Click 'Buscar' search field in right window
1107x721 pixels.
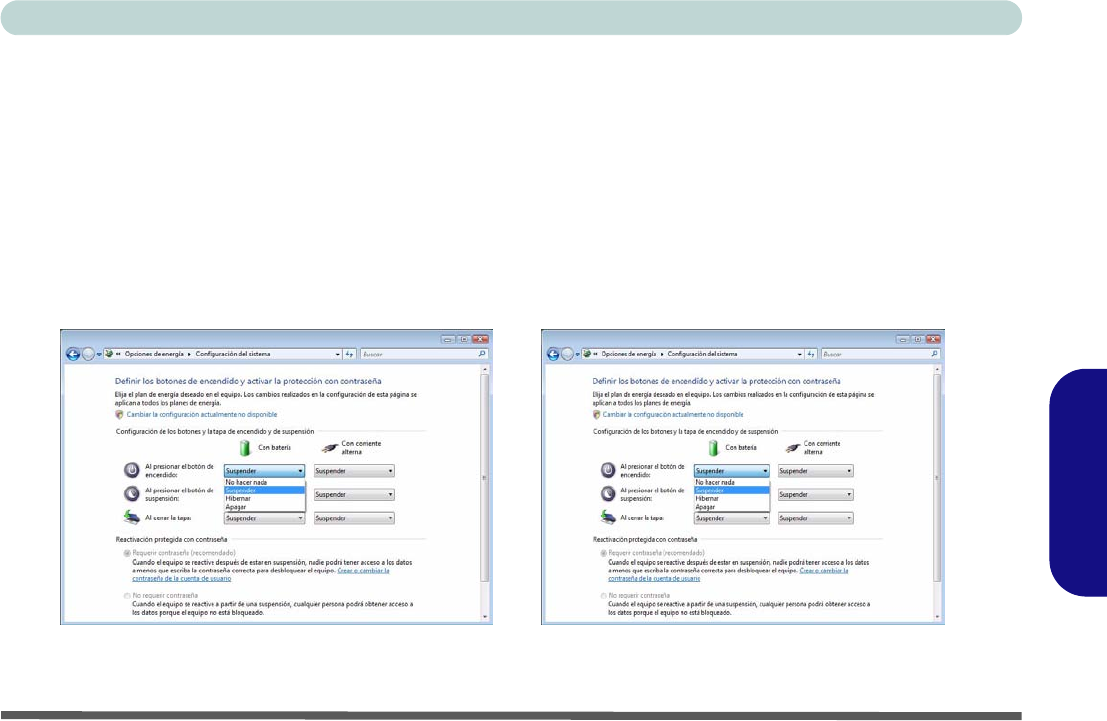coord(881,354)
